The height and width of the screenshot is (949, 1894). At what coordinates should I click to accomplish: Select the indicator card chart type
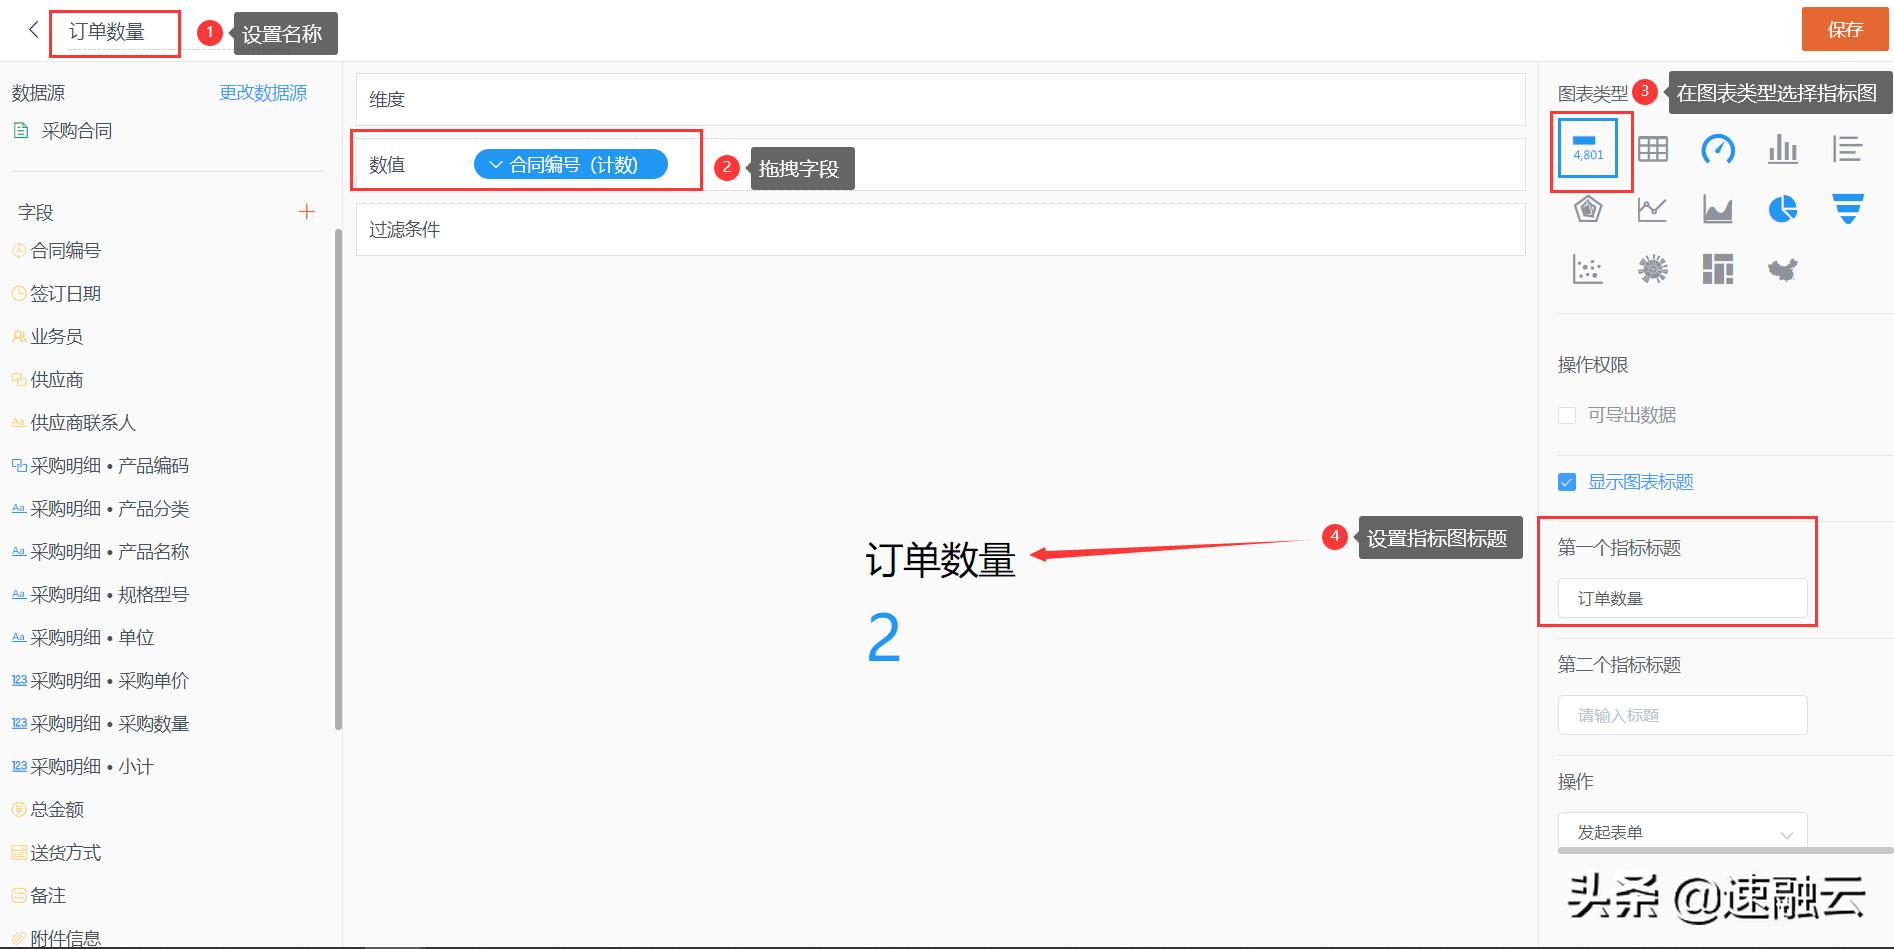point(1588,149)
